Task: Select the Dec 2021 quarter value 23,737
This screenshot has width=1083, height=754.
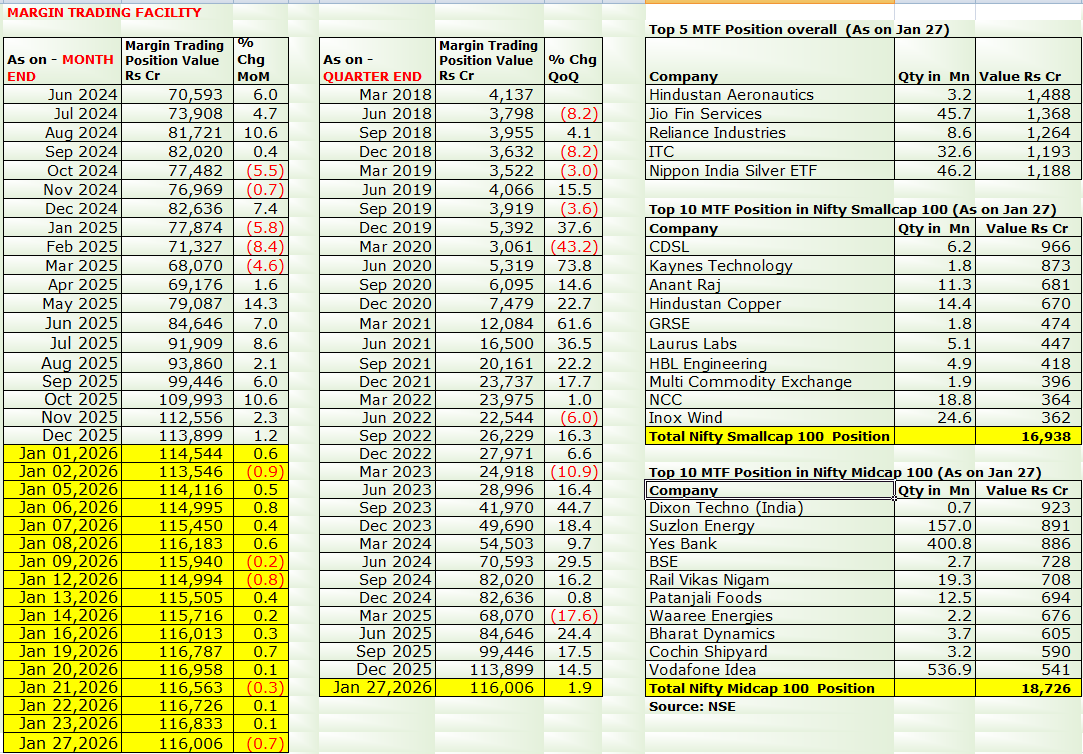Action: pyautogui.click(x=490, y=382)
